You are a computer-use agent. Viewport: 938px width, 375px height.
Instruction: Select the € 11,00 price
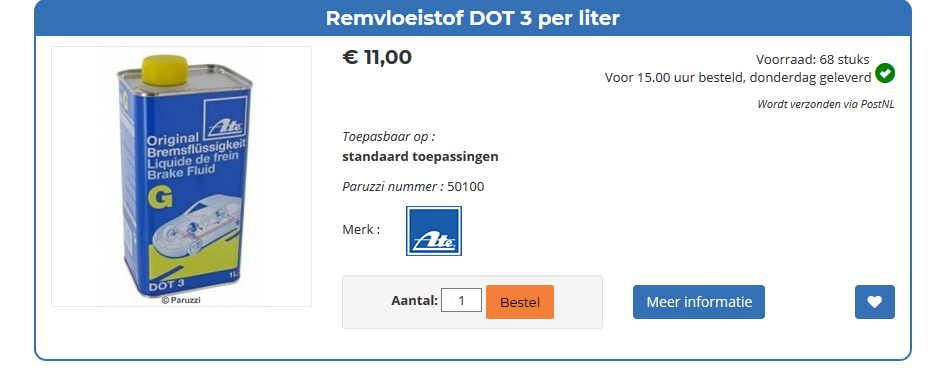377,57
